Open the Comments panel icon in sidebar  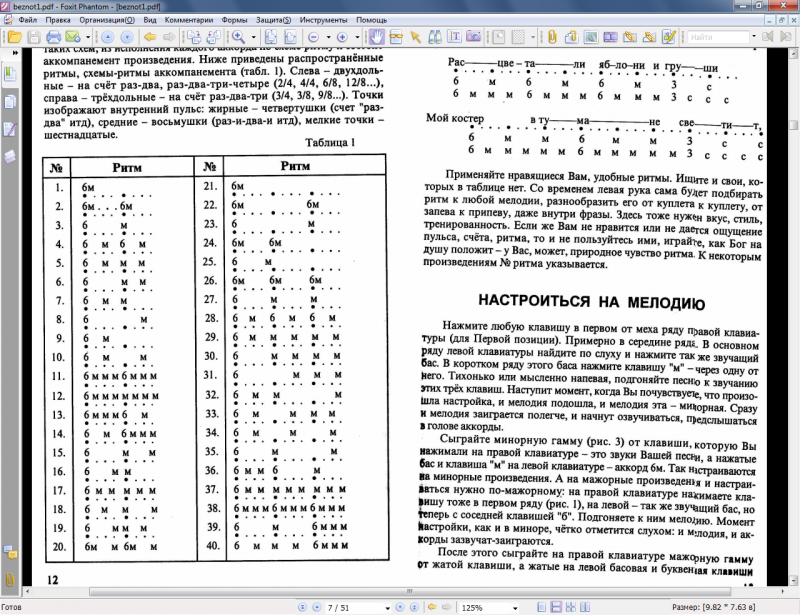[x=10, y=552]
